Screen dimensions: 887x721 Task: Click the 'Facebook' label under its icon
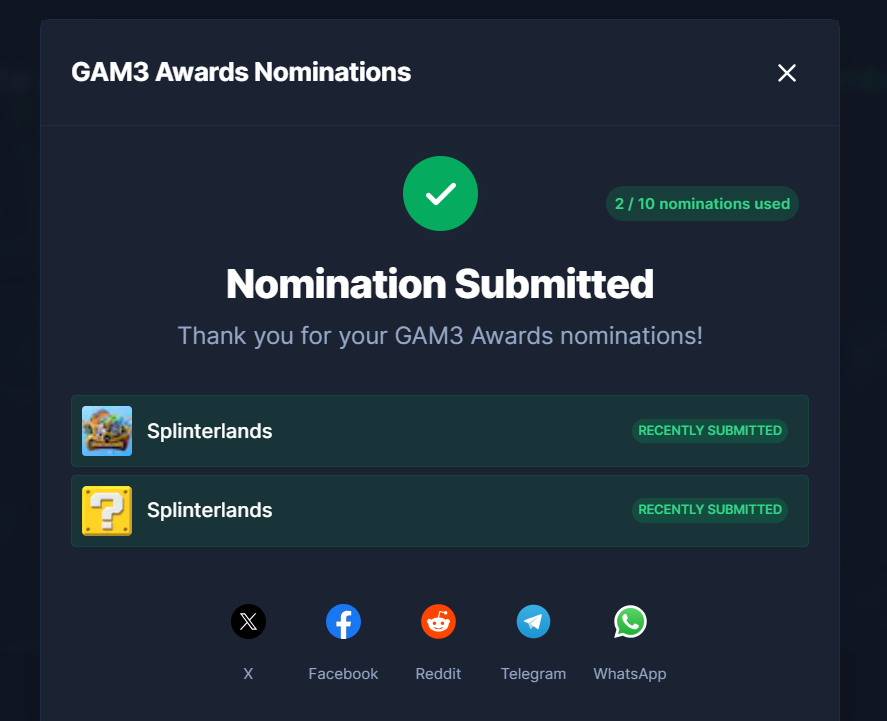[343, 674]
